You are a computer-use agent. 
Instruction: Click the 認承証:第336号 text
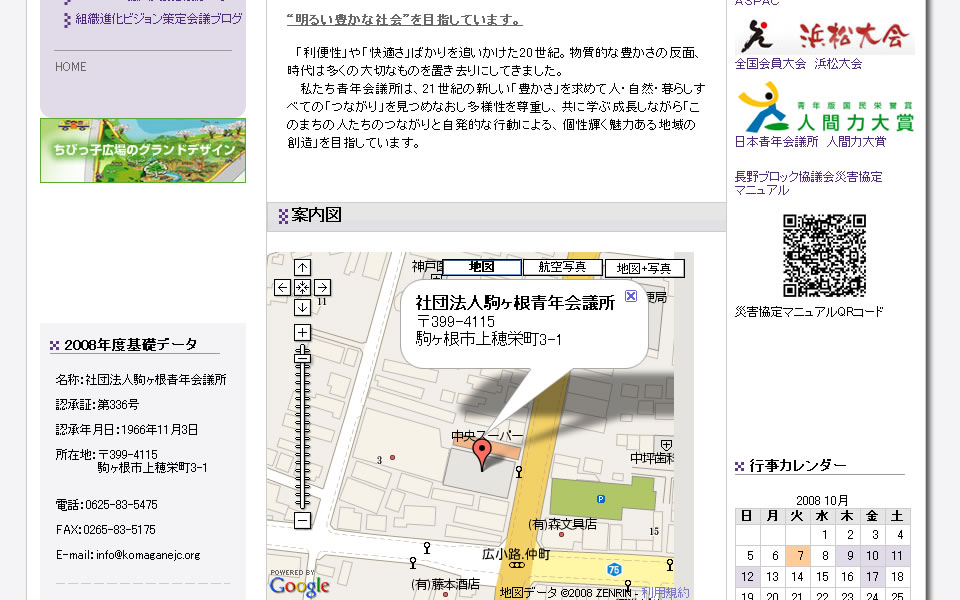(97, 405)
